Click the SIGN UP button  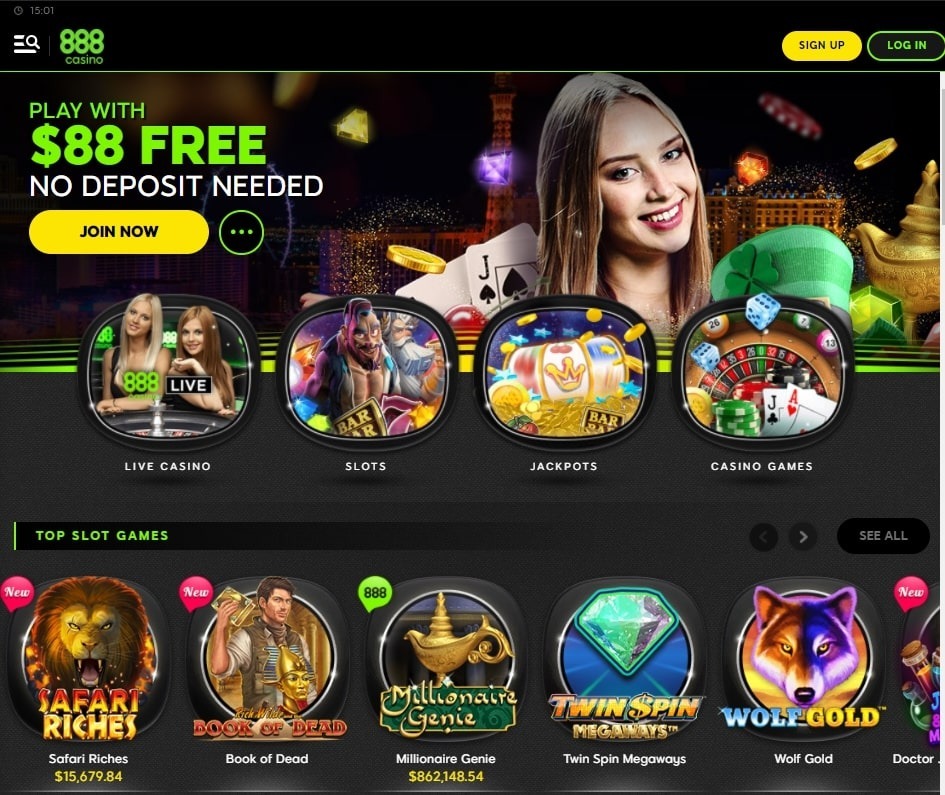click(x=821, y=45)
